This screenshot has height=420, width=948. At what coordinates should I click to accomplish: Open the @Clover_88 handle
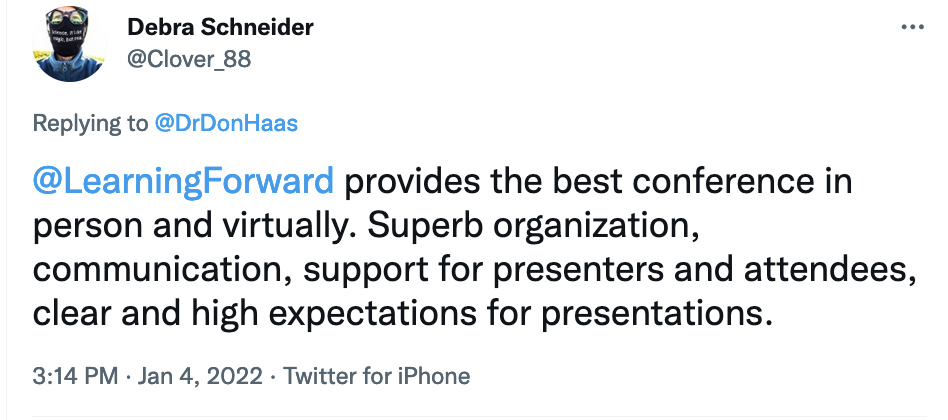(x=189, y=59)
